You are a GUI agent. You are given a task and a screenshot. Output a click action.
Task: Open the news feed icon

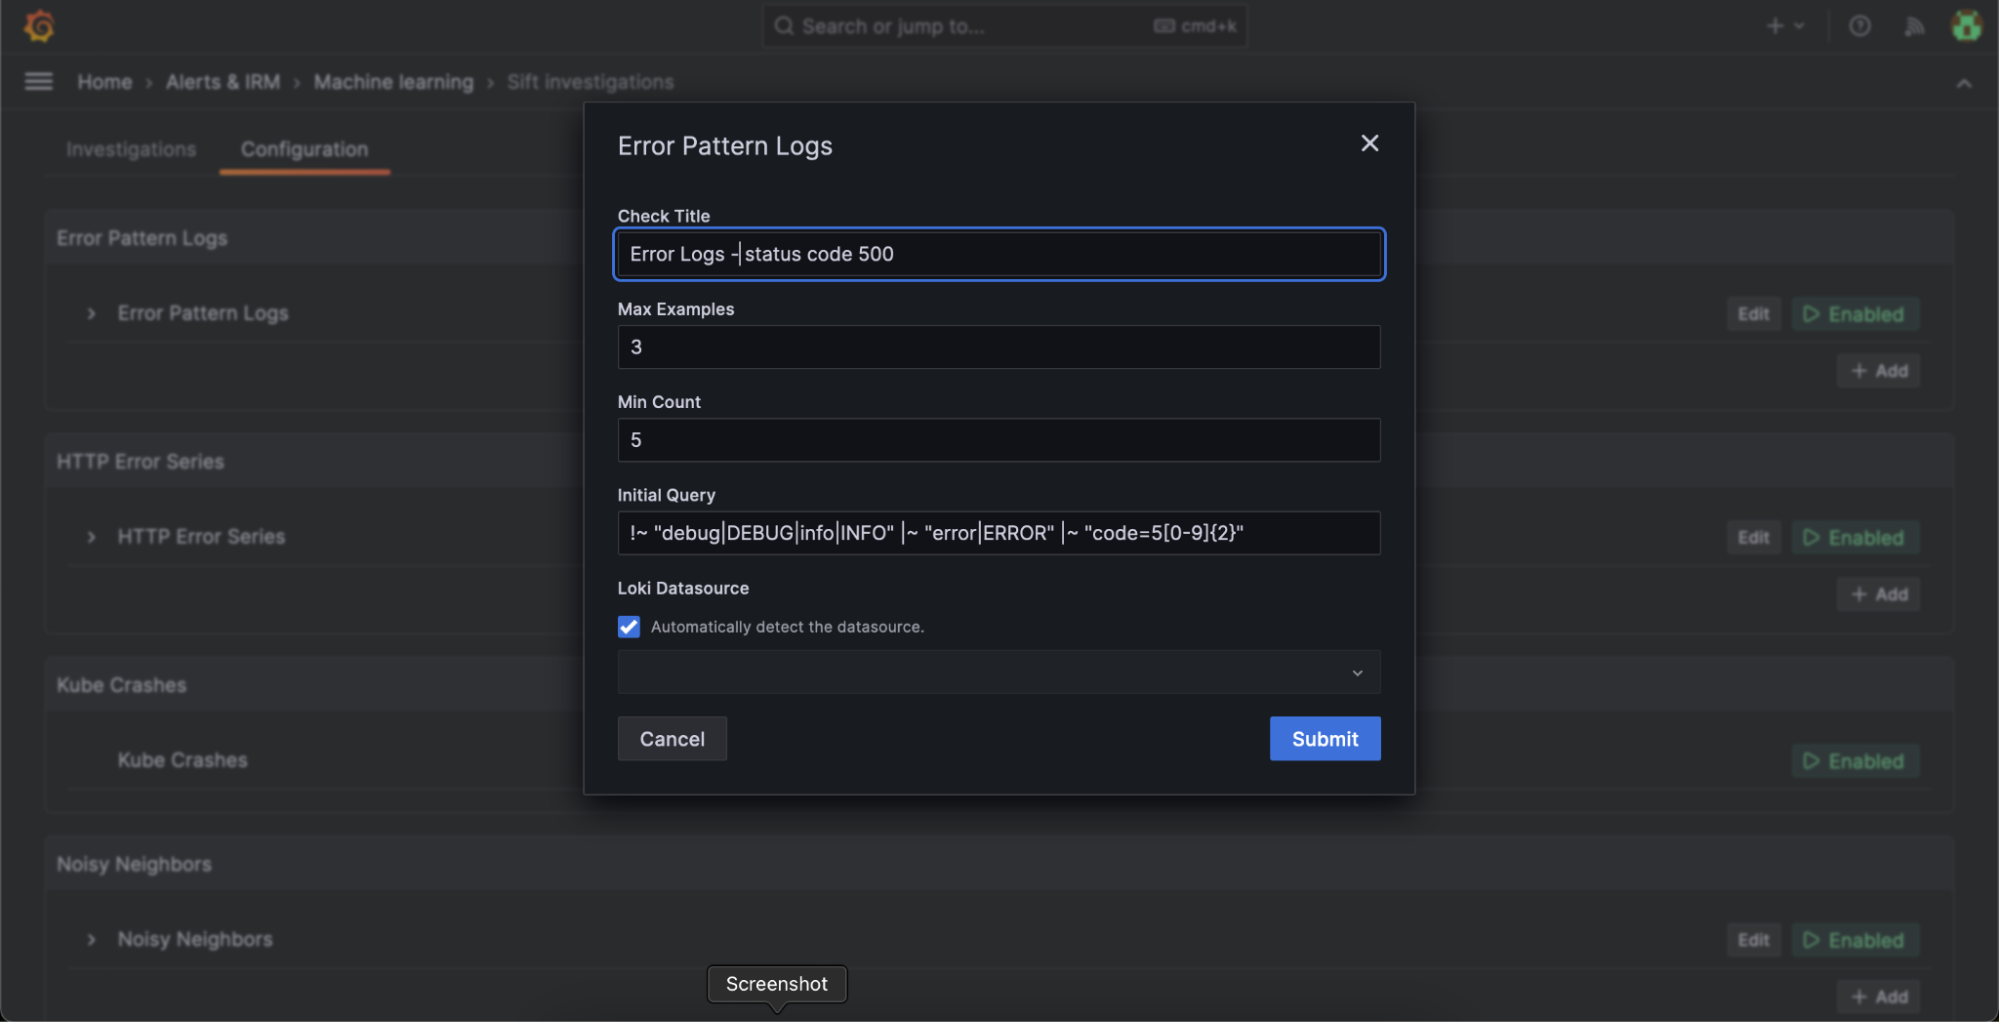tap(1915, 26)
